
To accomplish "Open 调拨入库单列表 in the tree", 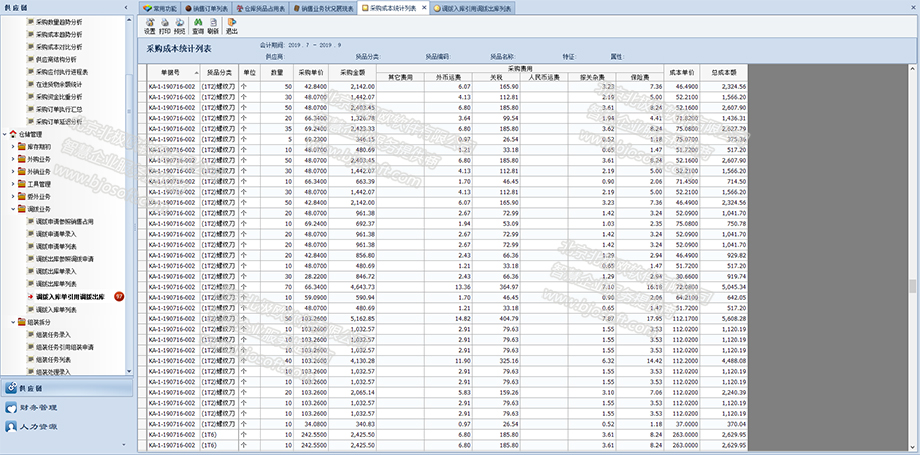I will (56, 309).
